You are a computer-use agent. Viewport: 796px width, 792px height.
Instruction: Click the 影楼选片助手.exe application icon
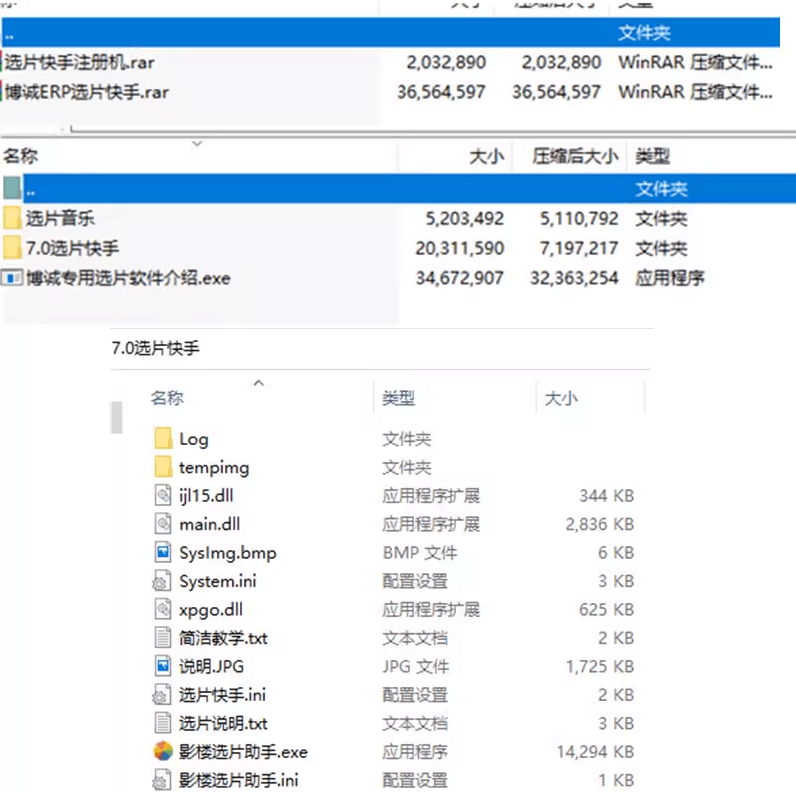163,752
